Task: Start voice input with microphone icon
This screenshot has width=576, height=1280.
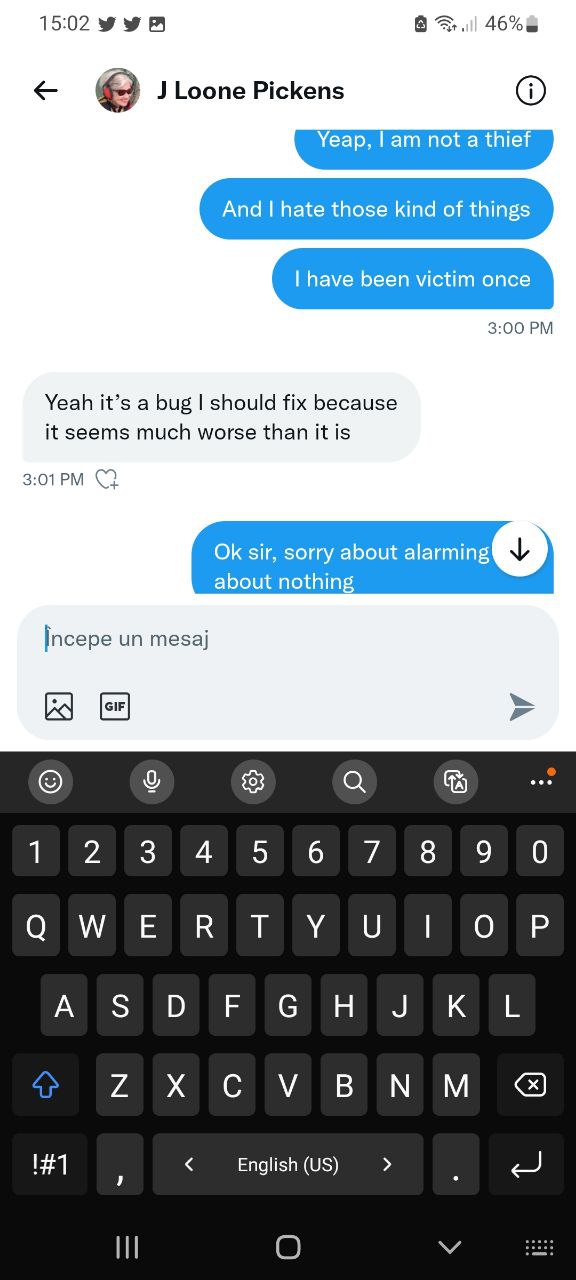Action: click(x=152, y=782)
